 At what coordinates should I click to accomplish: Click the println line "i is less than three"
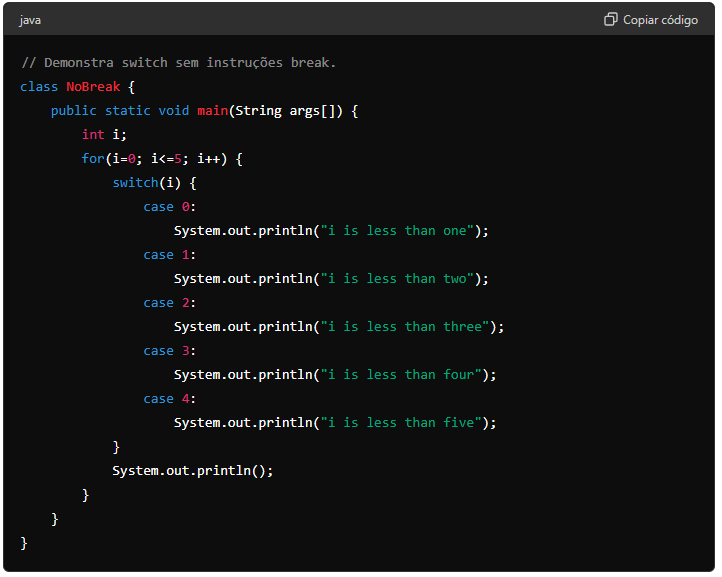339,326
